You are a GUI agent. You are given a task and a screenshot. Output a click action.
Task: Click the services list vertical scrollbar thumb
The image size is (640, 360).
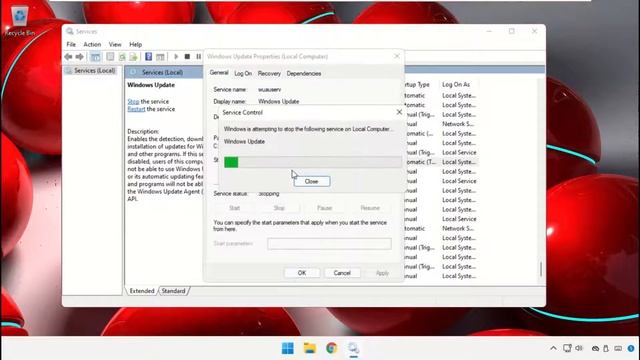541,269
